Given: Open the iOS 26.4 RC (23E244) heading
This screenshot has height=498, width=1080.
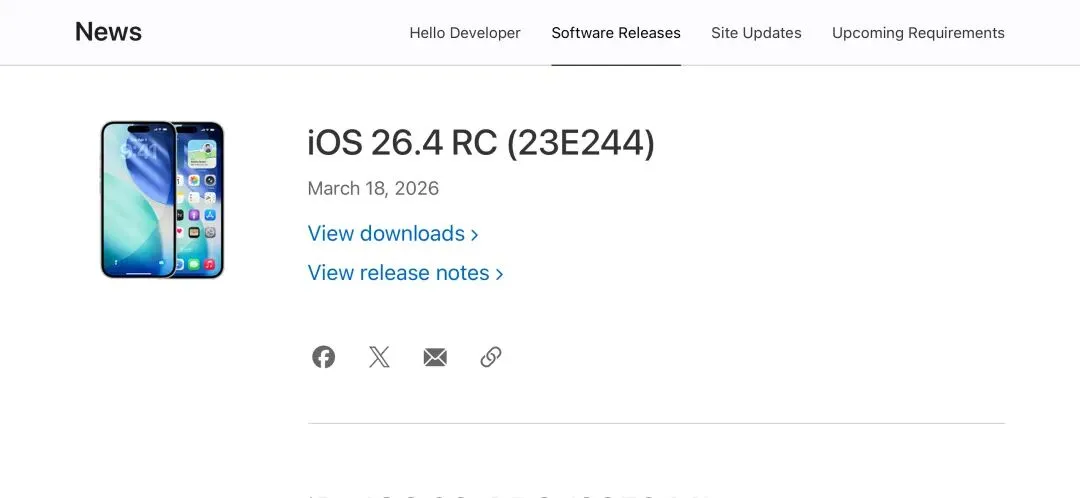Looking at the screenshot, I should (x=481, y=143).
